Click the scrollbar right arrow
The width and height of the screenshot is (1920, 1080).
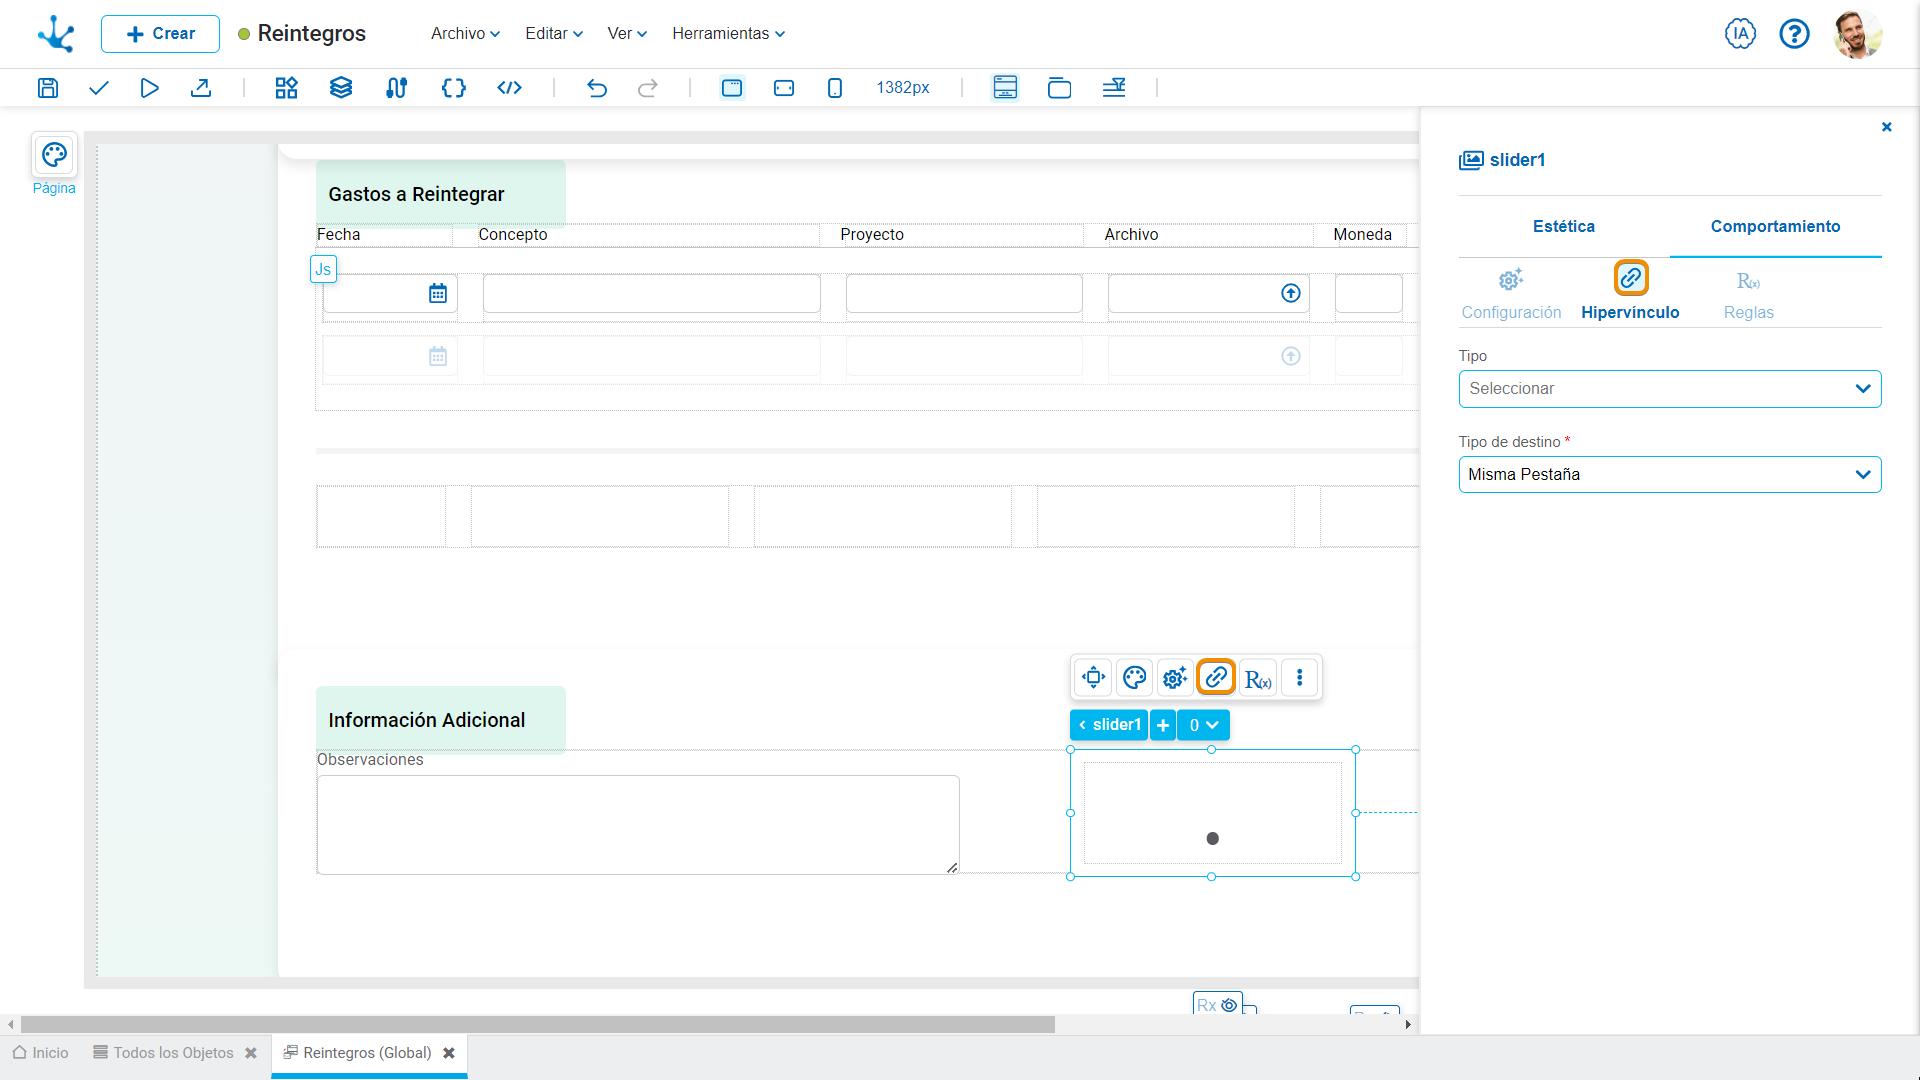tap(1408, 1025)
